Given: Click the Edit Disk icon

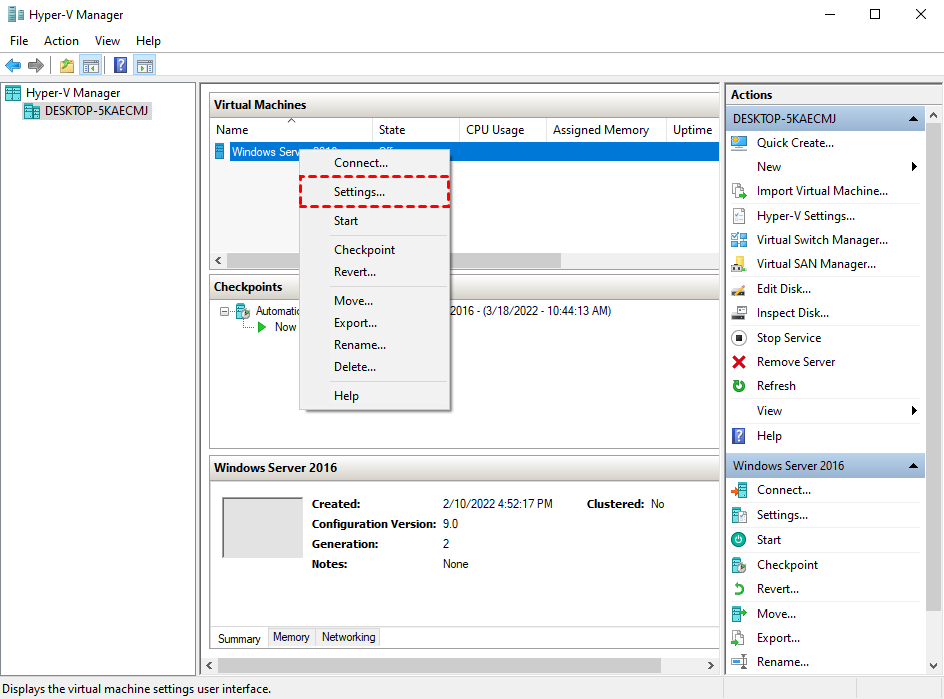Looking at the screenshot, I should pos(739,289).
